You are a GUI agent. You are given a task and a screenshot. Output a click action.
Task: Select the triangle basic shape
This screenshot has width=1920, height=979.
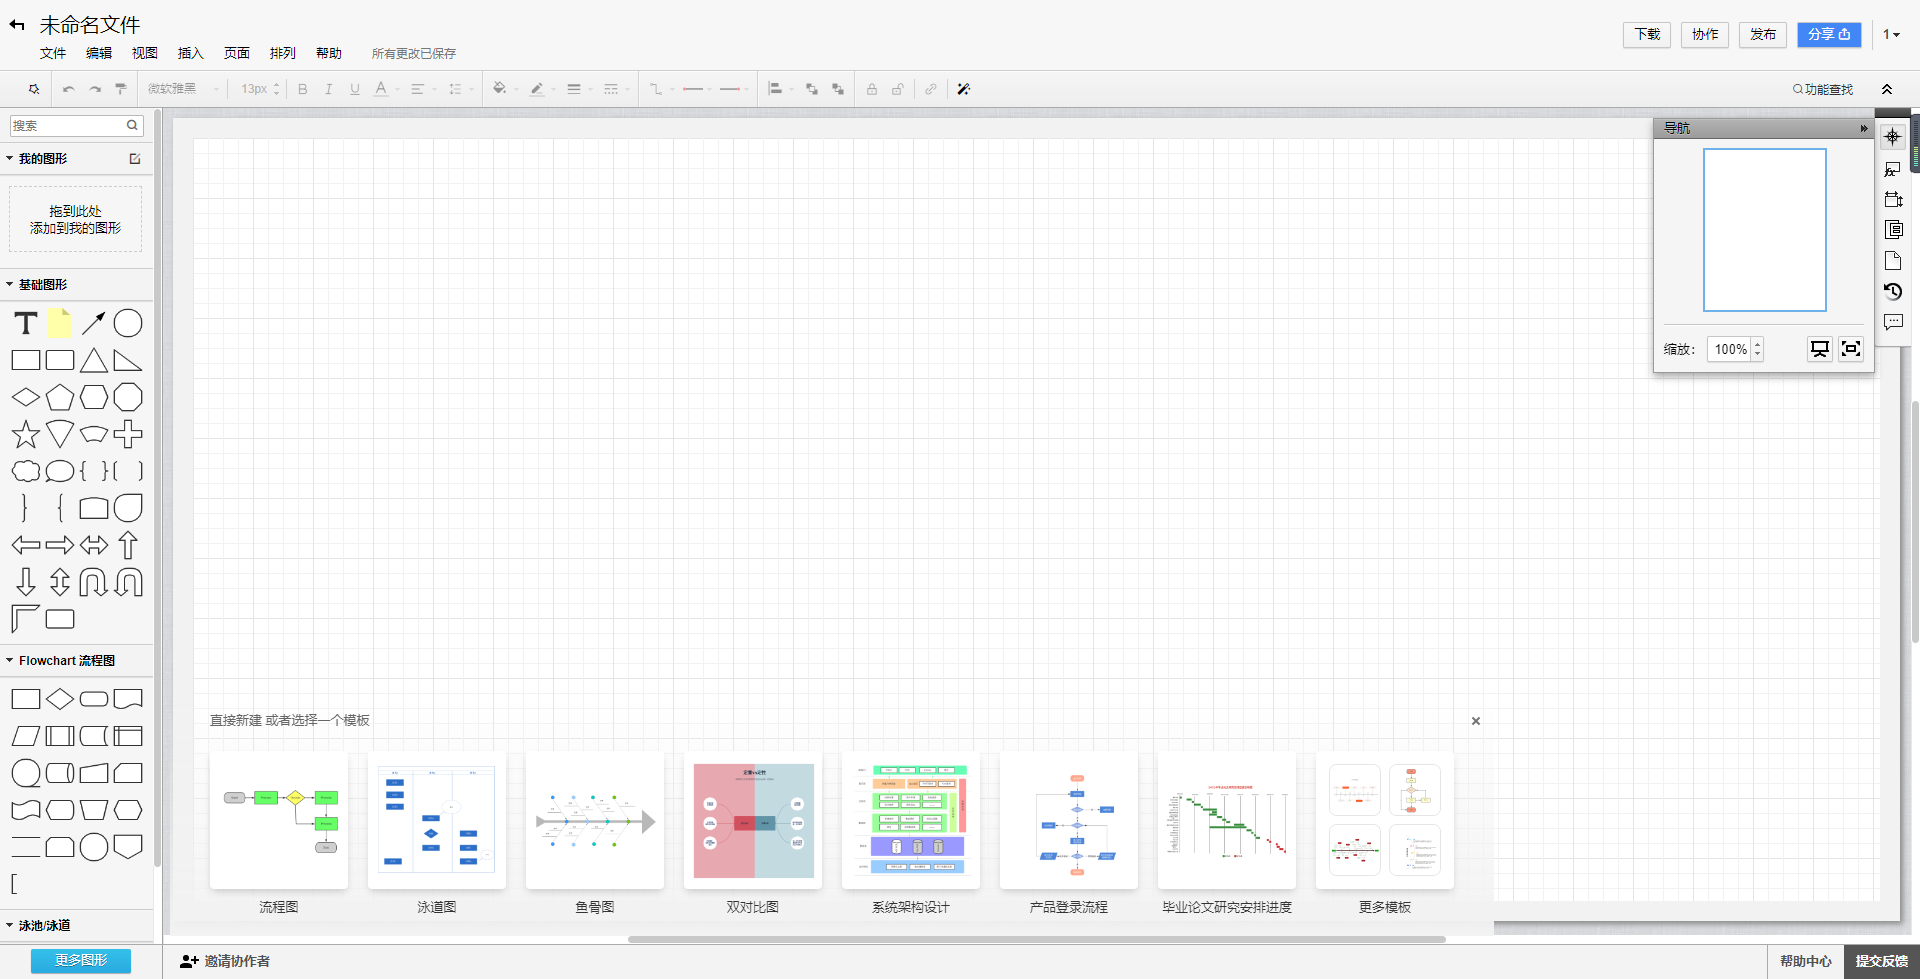[x=94, y=360]
